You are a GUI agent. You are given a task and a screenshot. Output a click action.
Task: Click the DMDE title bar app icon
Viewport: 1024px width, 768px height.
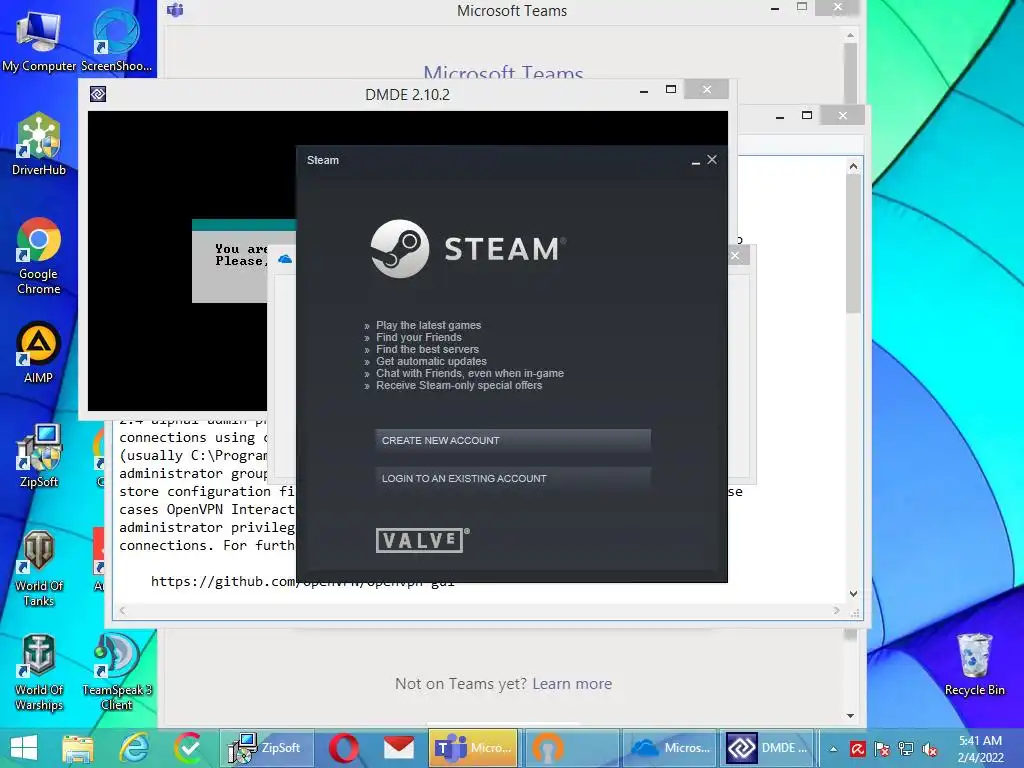(x=98, y=94)
